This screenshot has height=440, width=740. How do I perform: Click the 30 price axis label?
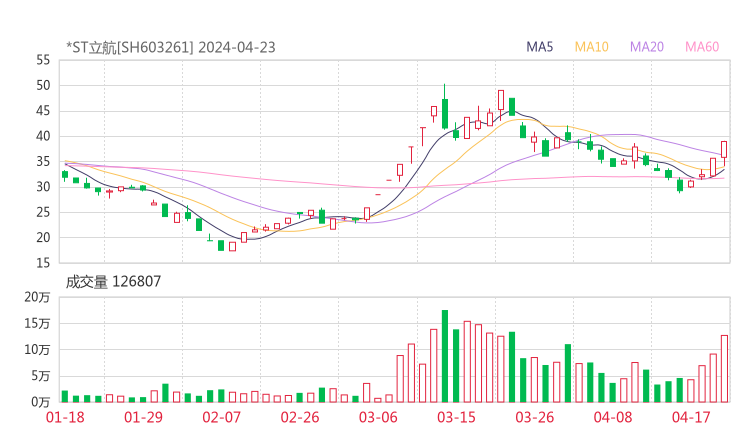(x=43, y=187)
